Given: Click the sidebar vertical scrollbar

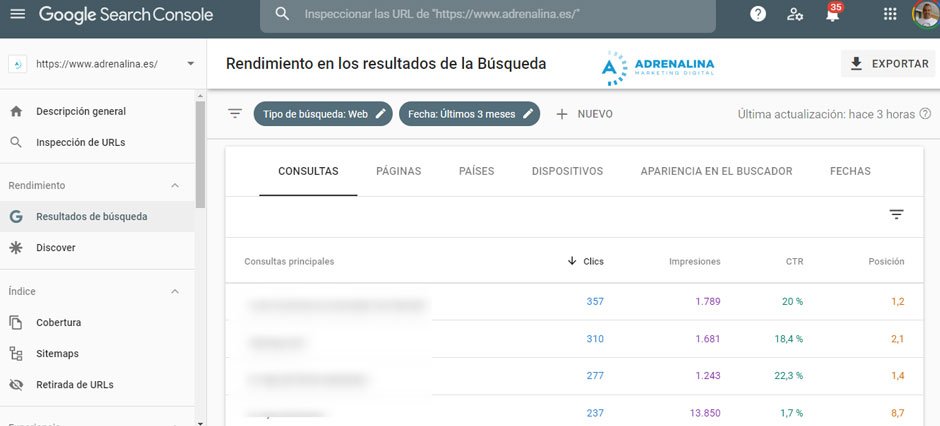Looking at the screenshot, I should 200,155.
